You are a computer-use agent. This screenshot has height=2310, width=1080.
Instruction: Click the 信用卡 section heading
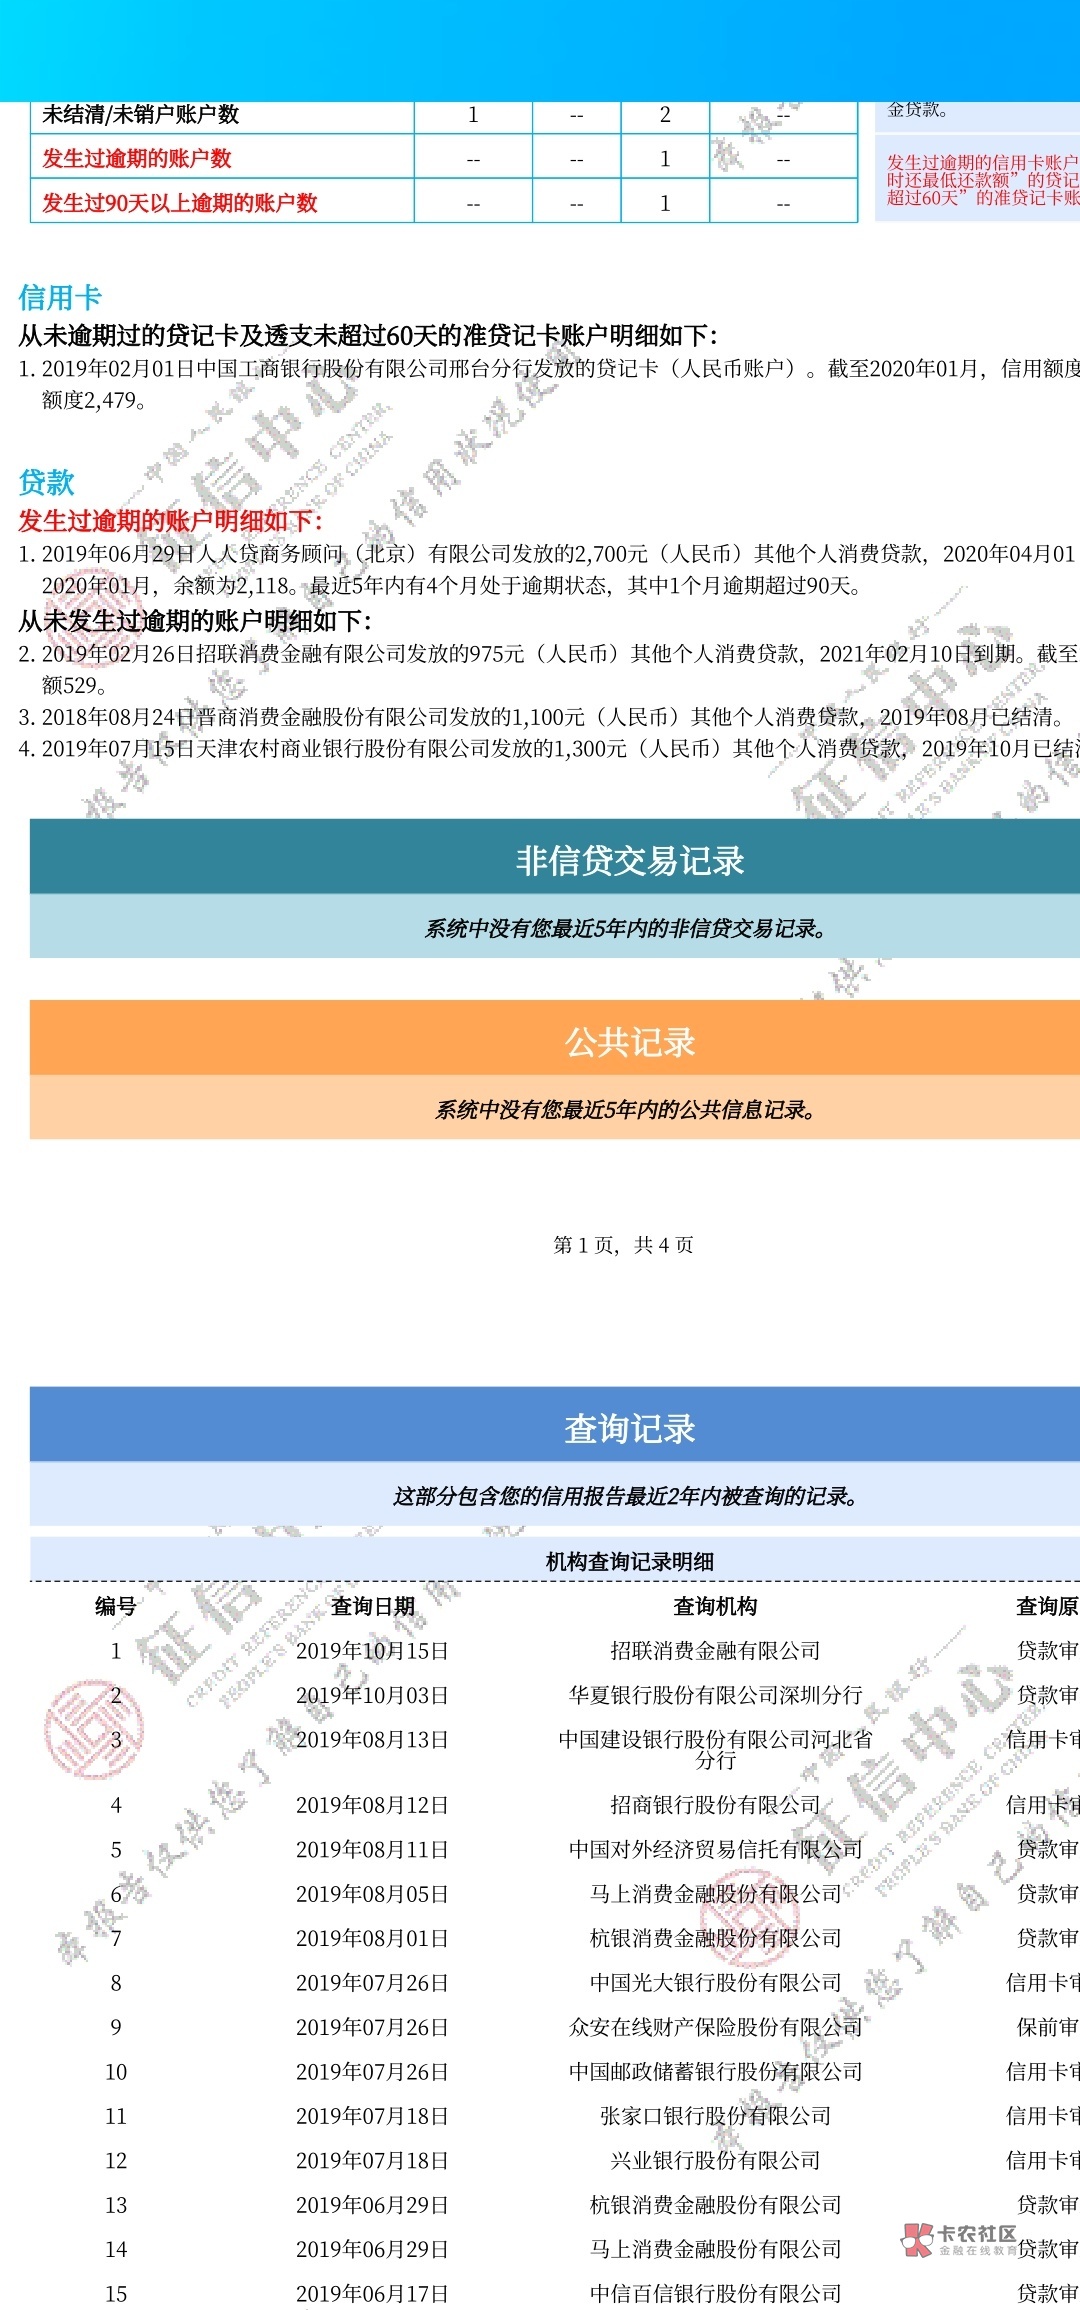click(60, 297)
